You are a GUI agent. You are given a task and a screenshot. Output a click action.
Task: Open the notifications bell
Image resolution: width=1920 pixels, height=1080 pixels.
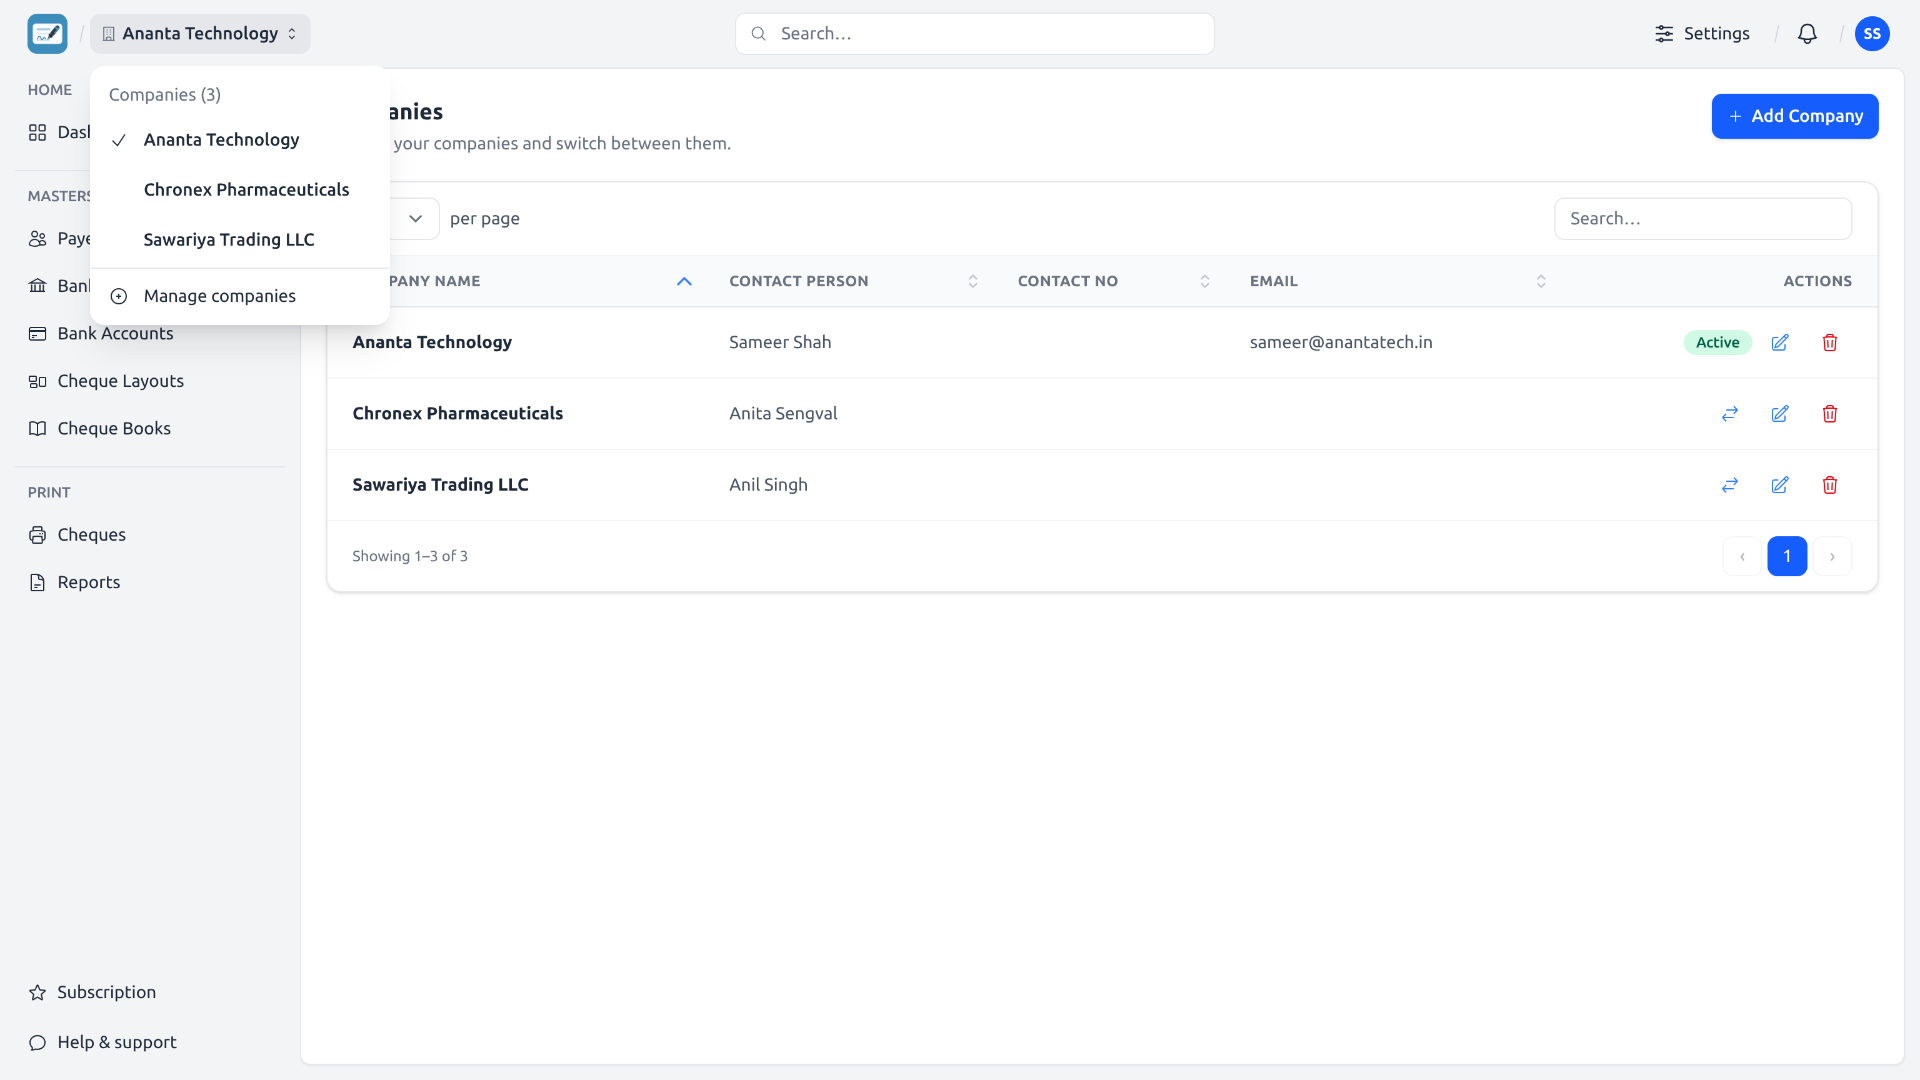[1807, 34]
